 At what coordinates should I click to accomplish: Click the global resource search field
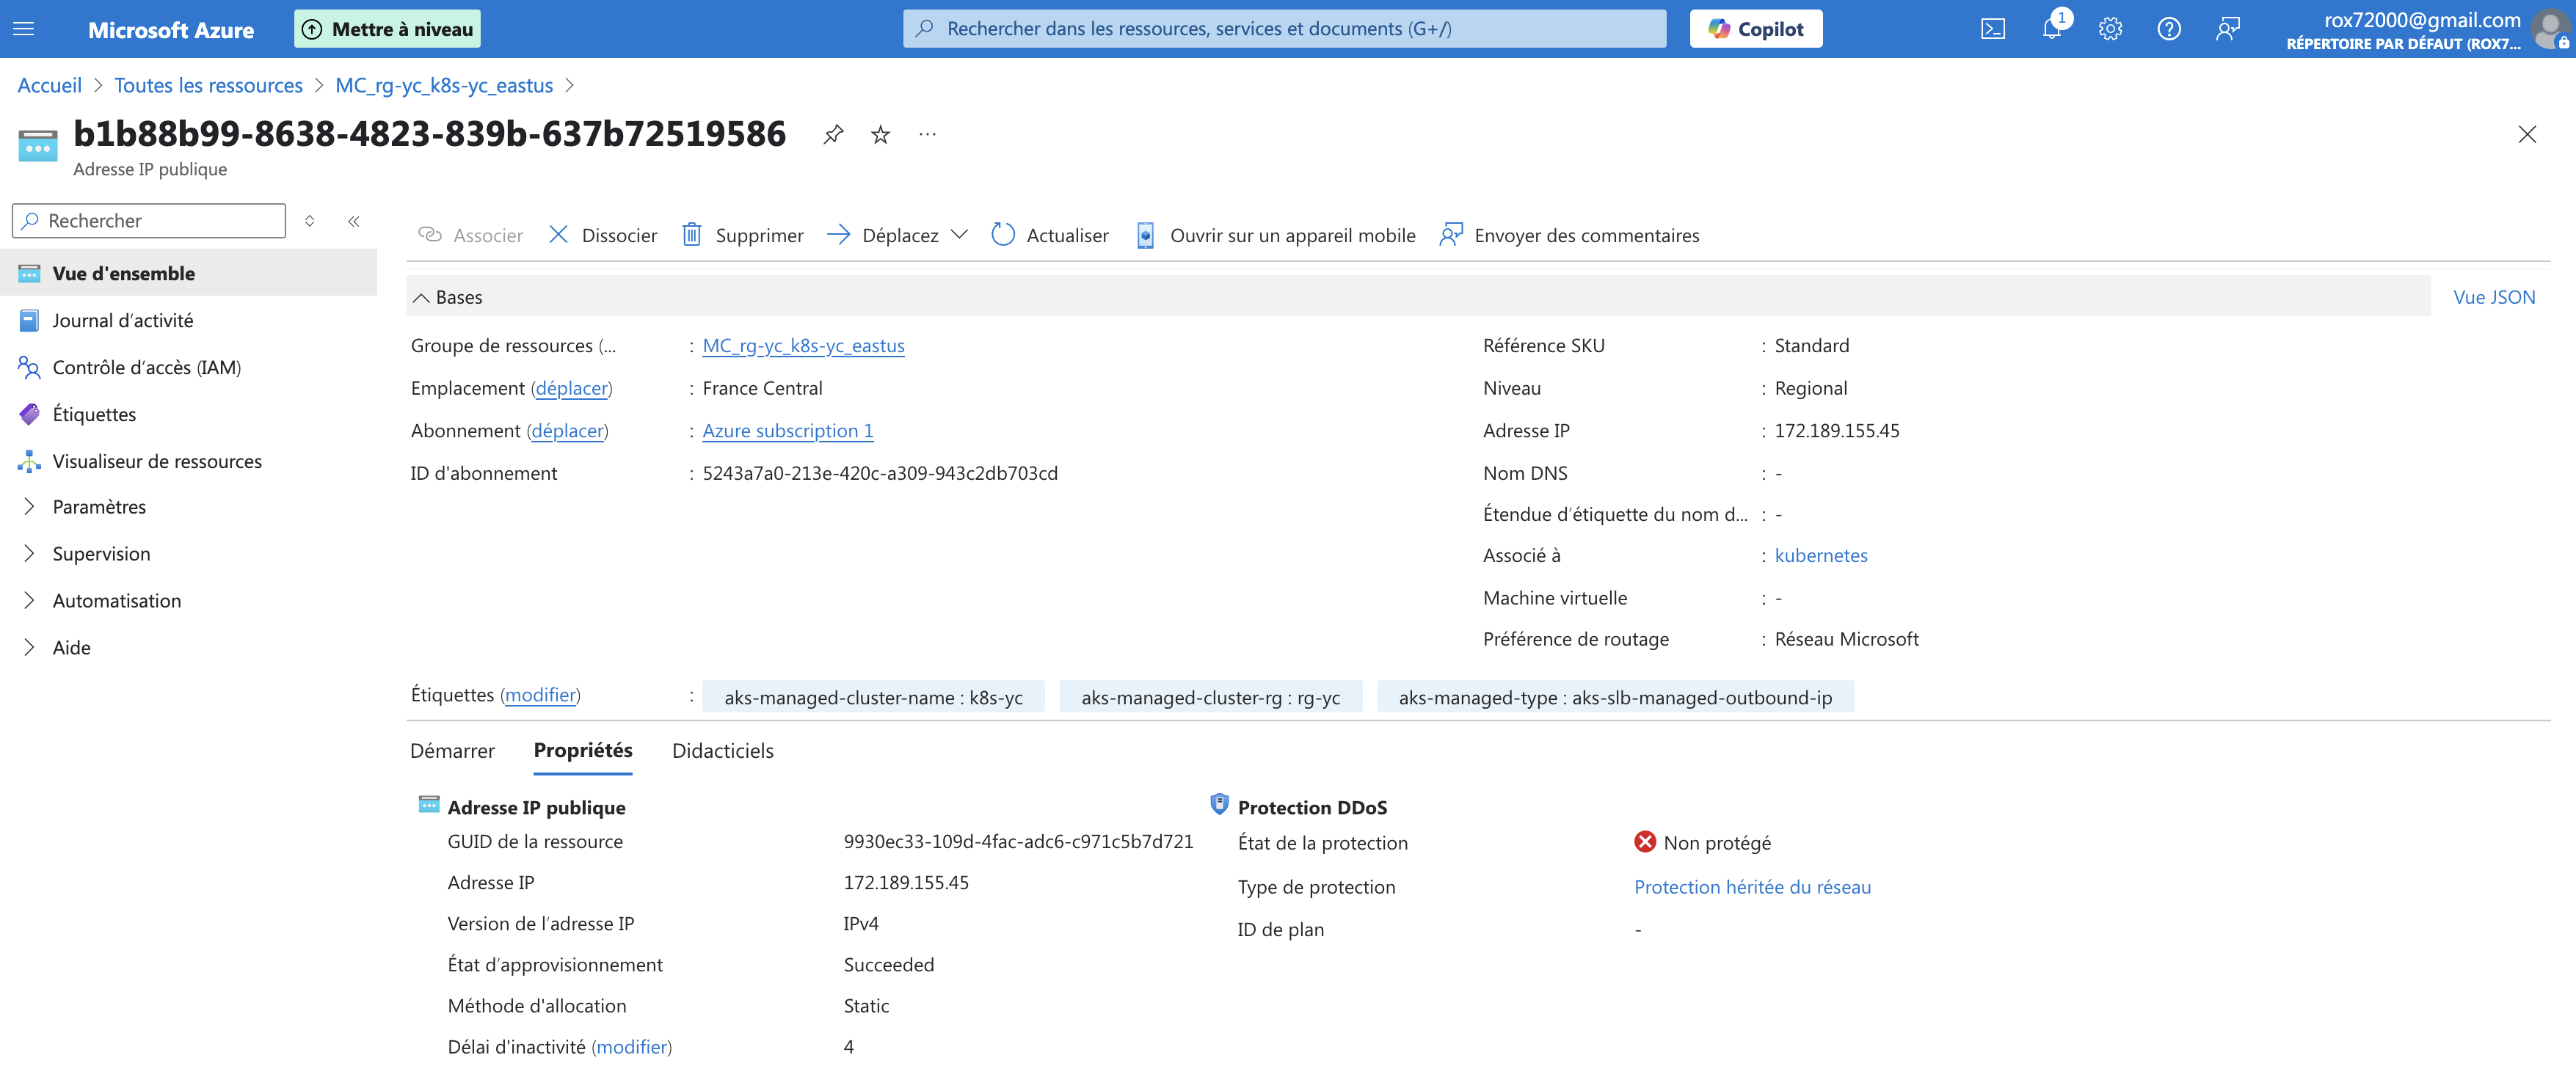tap(1284, 29)
